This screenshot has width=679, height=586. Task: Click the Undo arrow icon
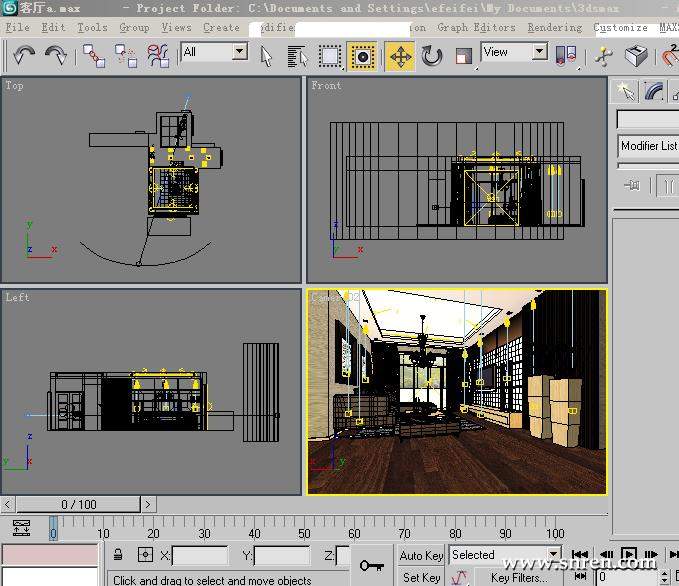(24, 55)
